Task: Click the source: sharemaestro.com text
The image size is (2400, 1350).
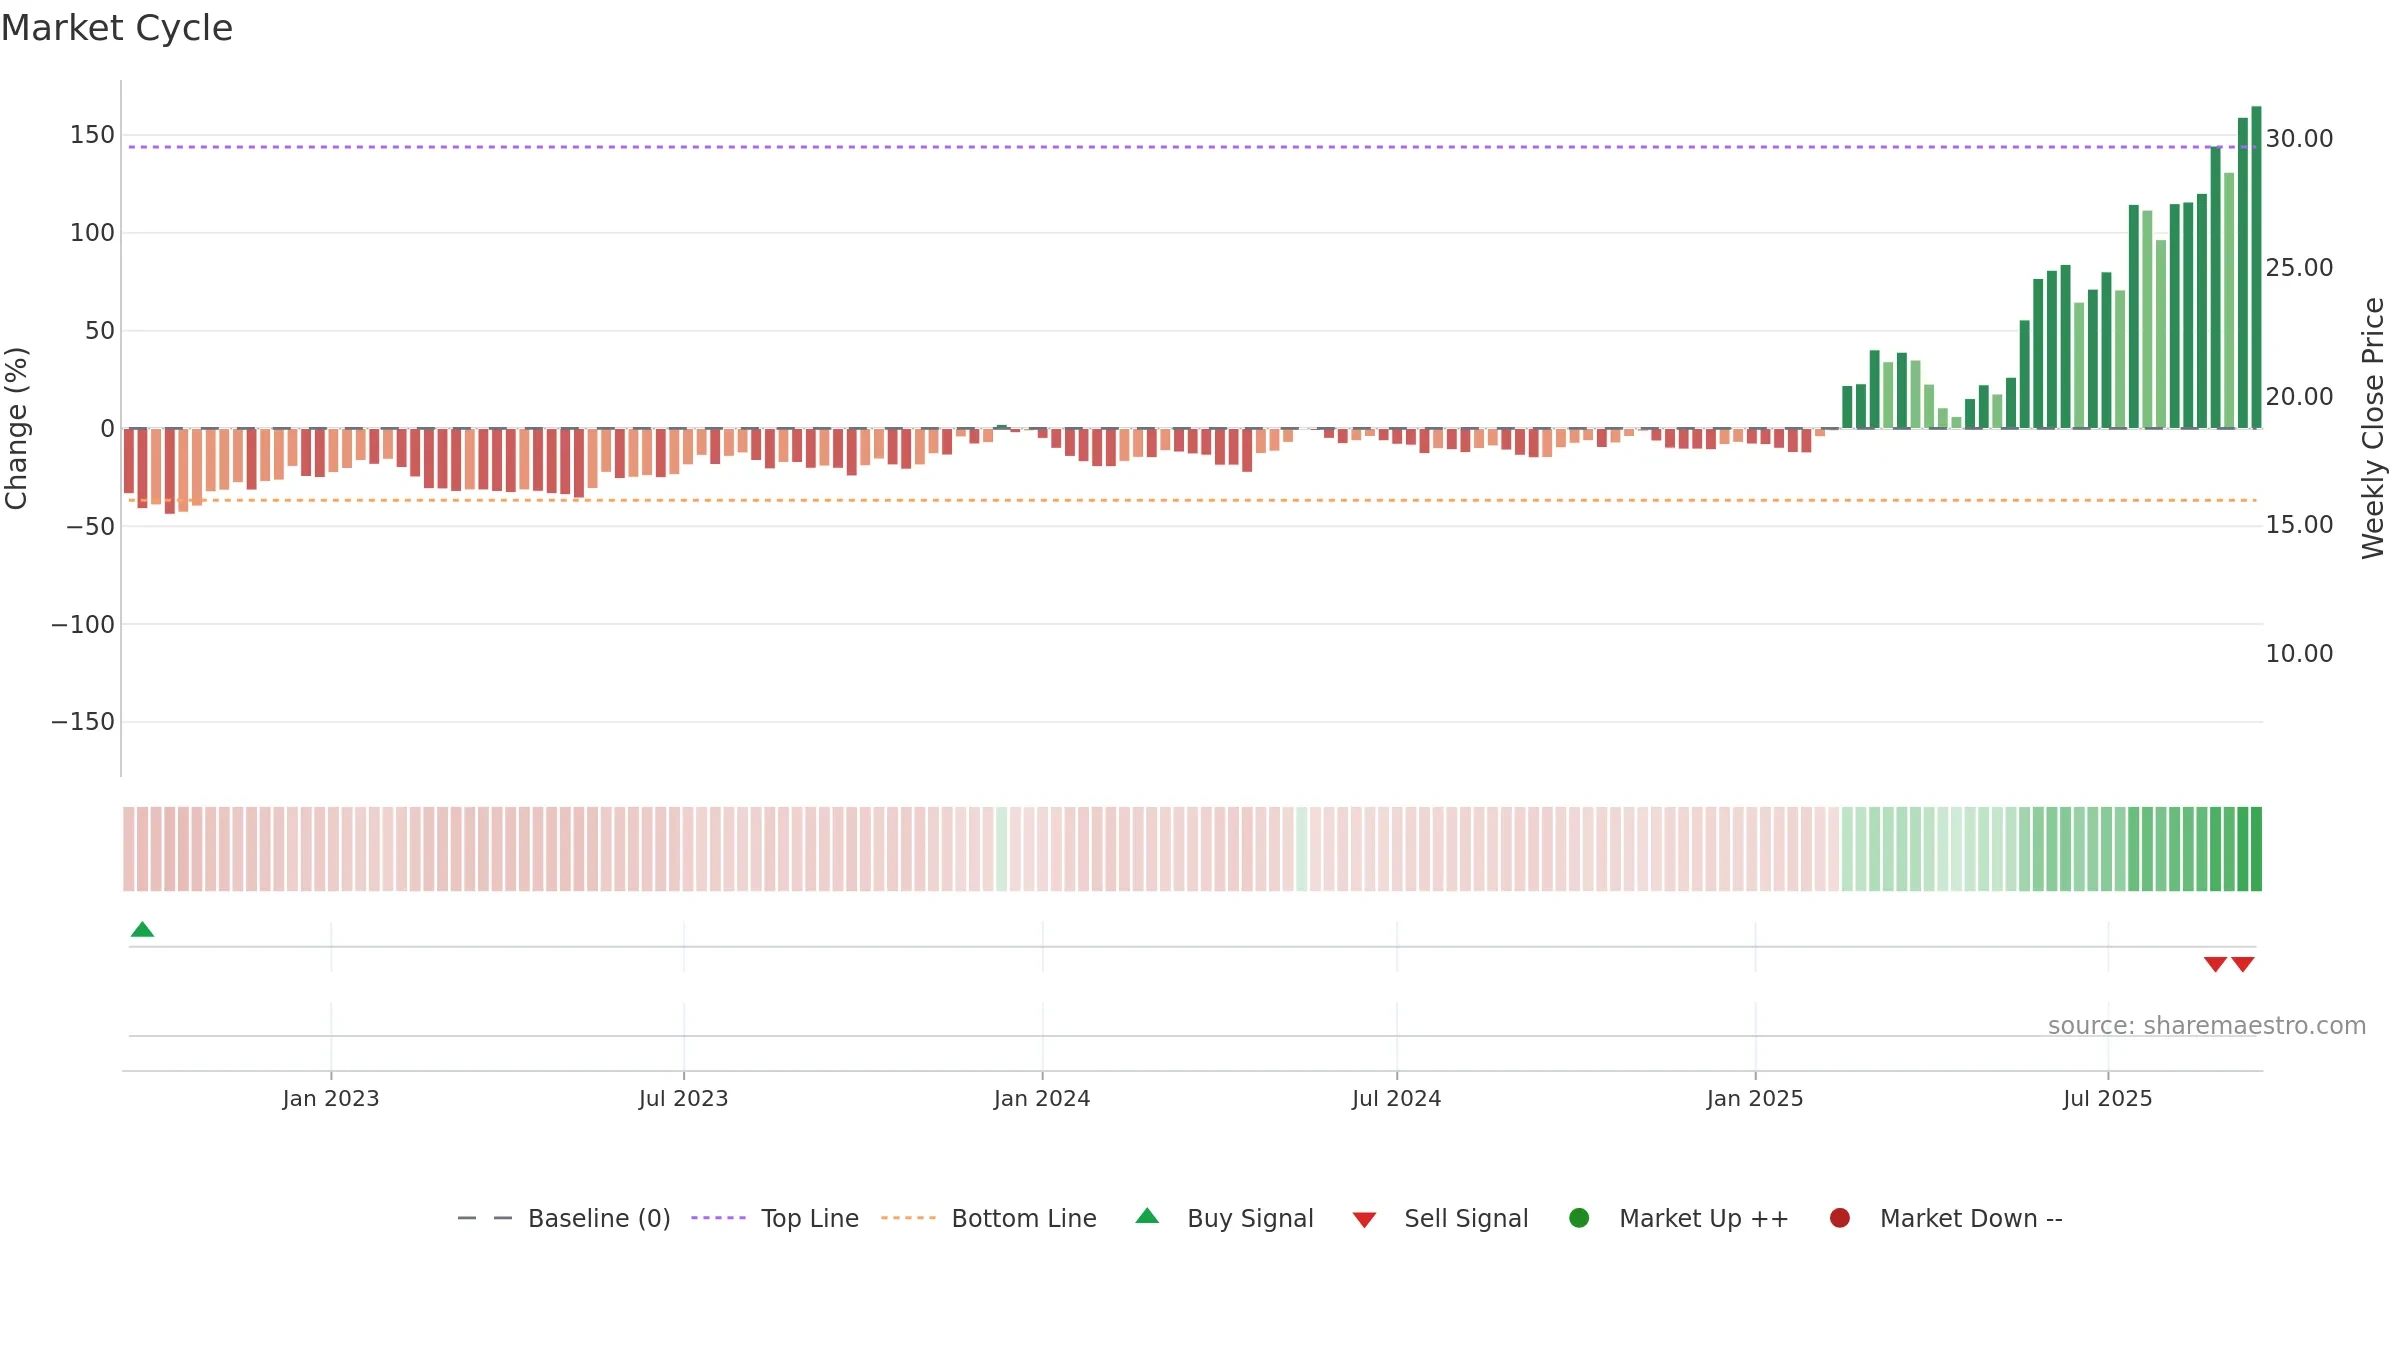Action: (2207, 1026)
